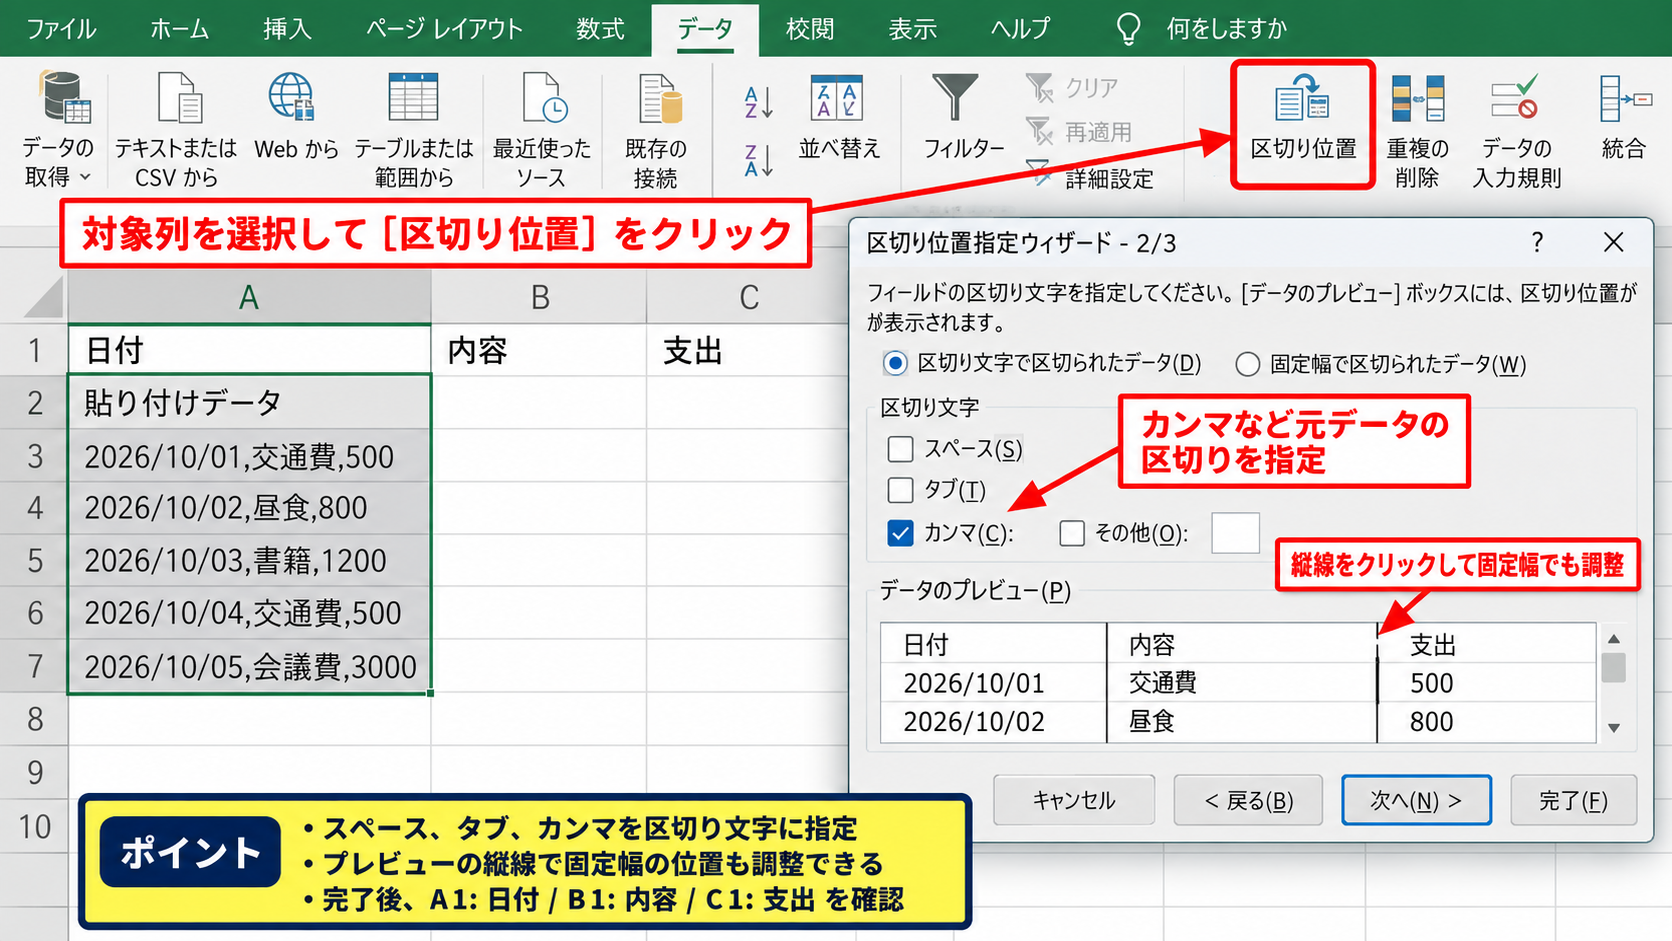Sort descending with the Z-A icon
This screenshot has width=1672, height=941.
(x=758, y=160)
